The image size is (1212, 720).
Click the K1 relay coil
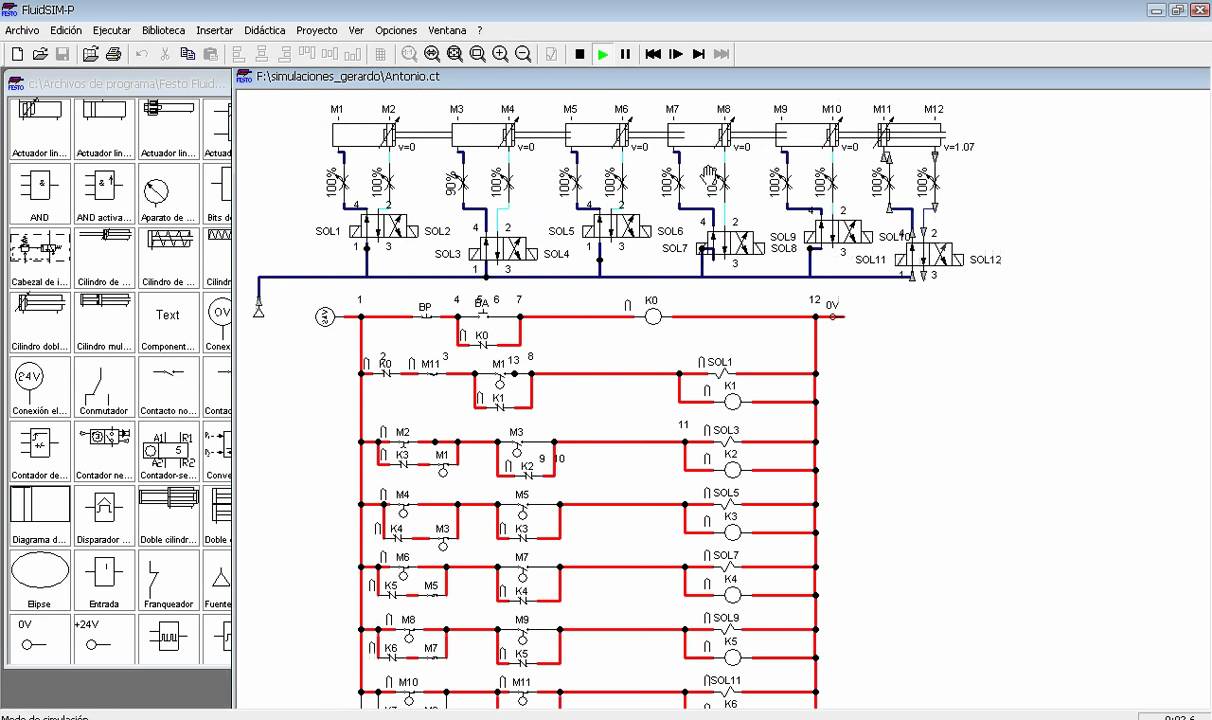pos(731,401)
